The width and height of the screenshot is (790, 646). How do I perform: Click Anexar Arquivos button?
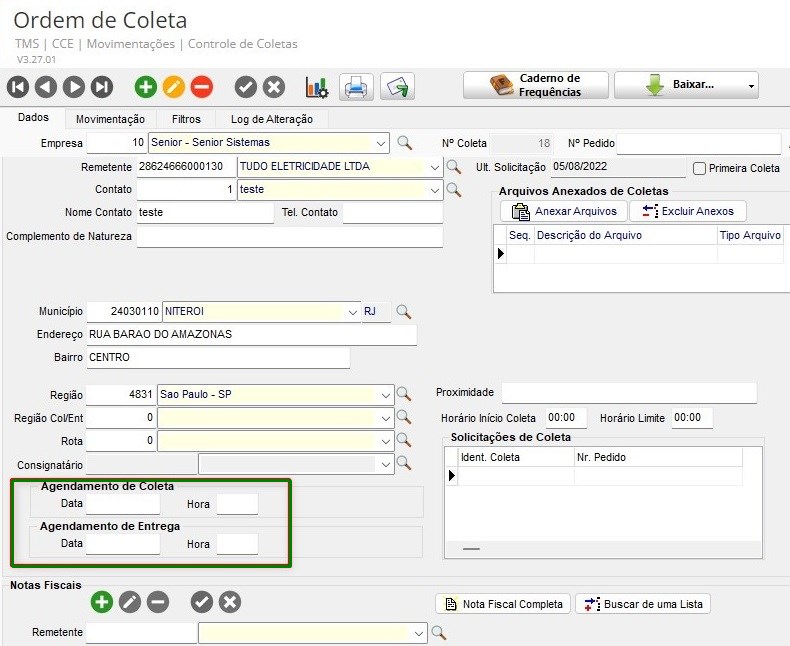[564, 211]
